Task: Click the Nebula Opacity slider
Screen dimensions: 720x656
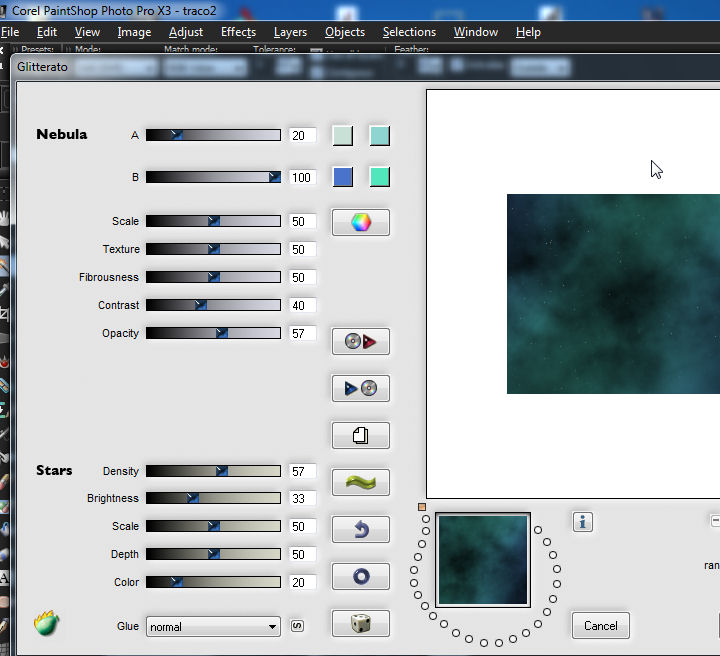Action: point(213,333)
